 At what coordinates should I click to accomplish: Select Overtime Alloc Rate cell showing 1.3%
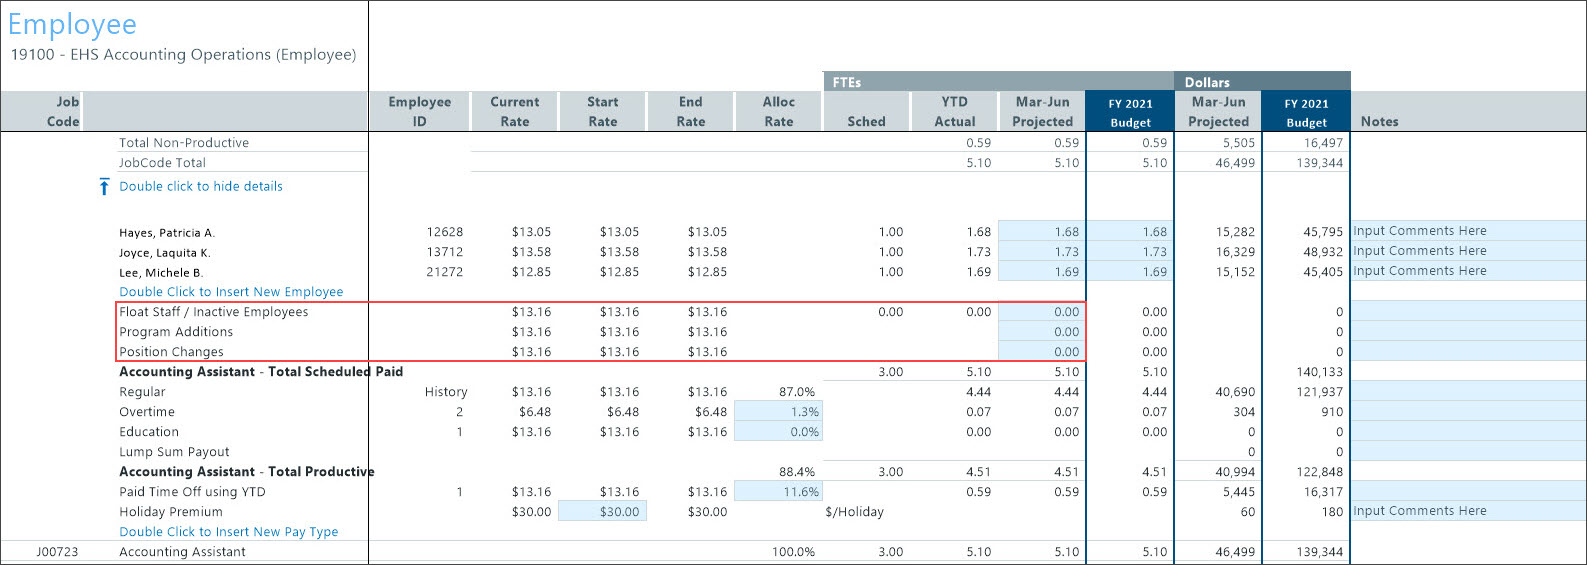pos(778,412)
